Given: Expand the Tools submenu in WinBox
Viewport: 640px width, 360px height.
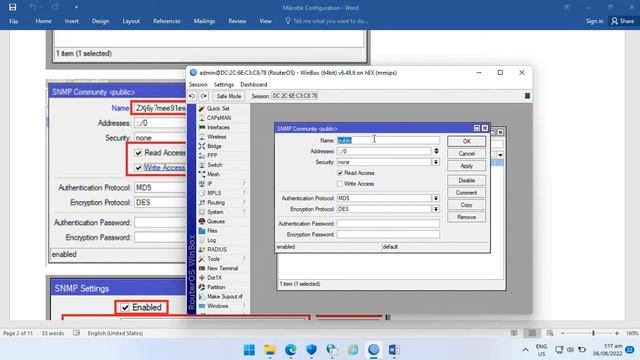Looking at the screenshot, I should click(244, 259).
